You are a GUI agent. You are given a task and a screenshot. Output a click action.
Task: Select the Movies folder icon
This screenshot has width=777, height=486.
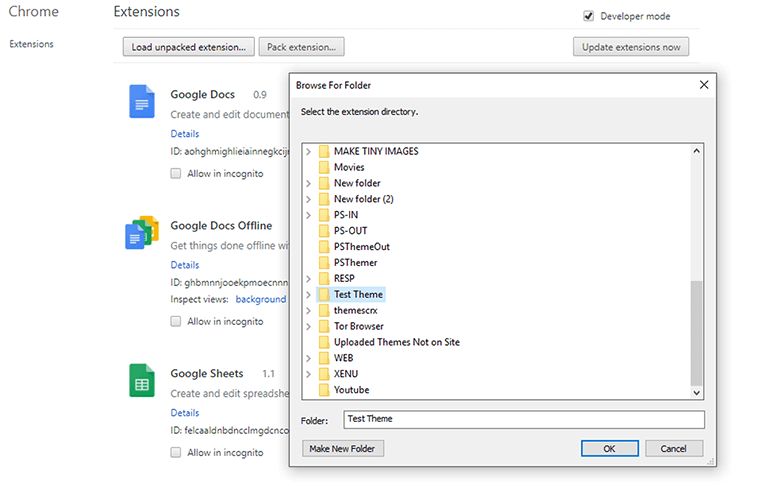324,167
